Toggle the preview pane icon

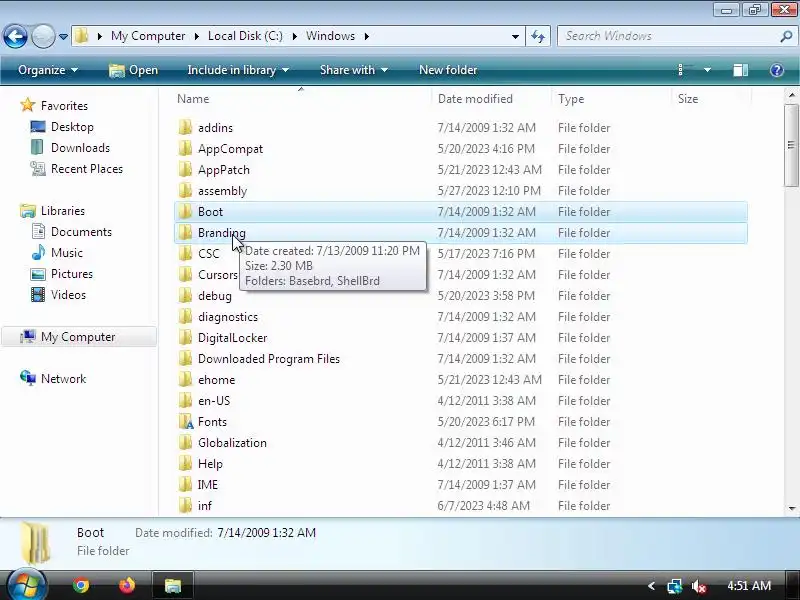(x=740, y=70)
